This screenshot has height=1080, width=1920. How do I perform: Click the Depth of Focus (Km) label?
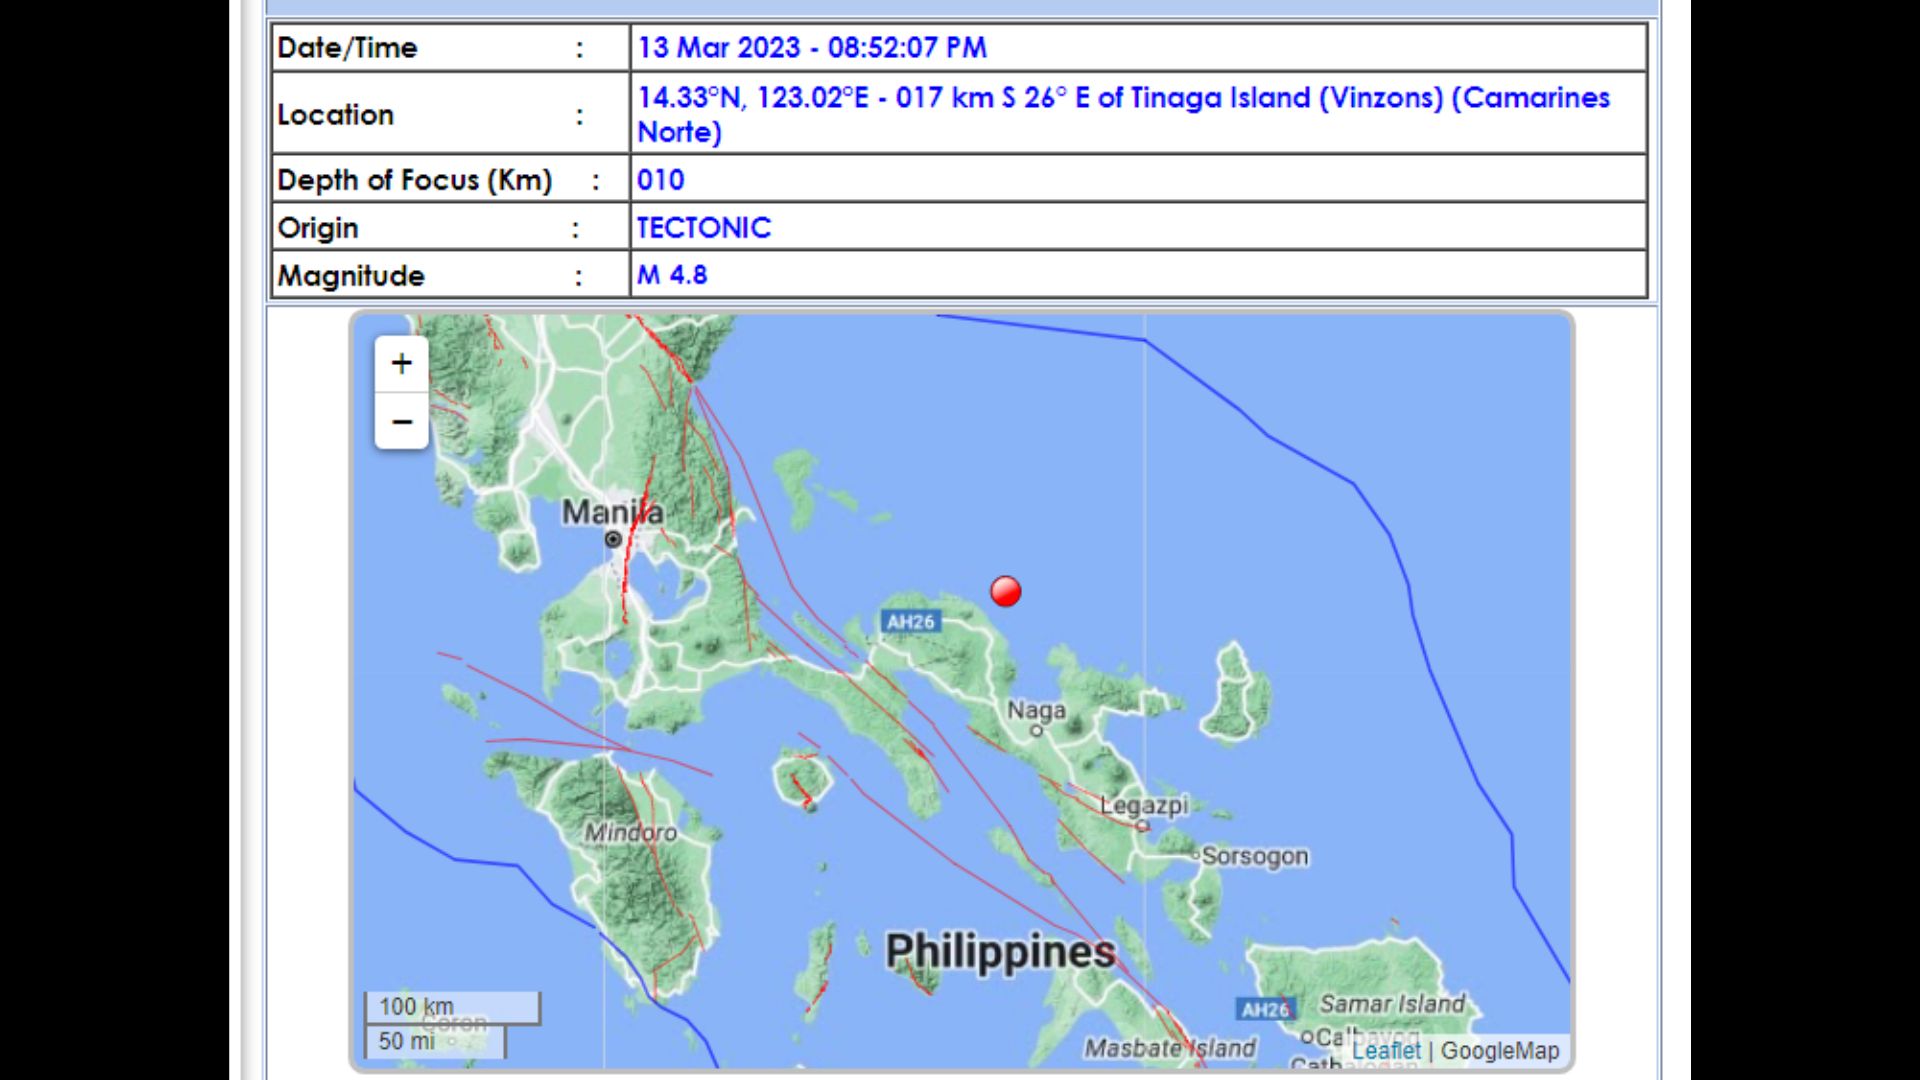[415, 180]
